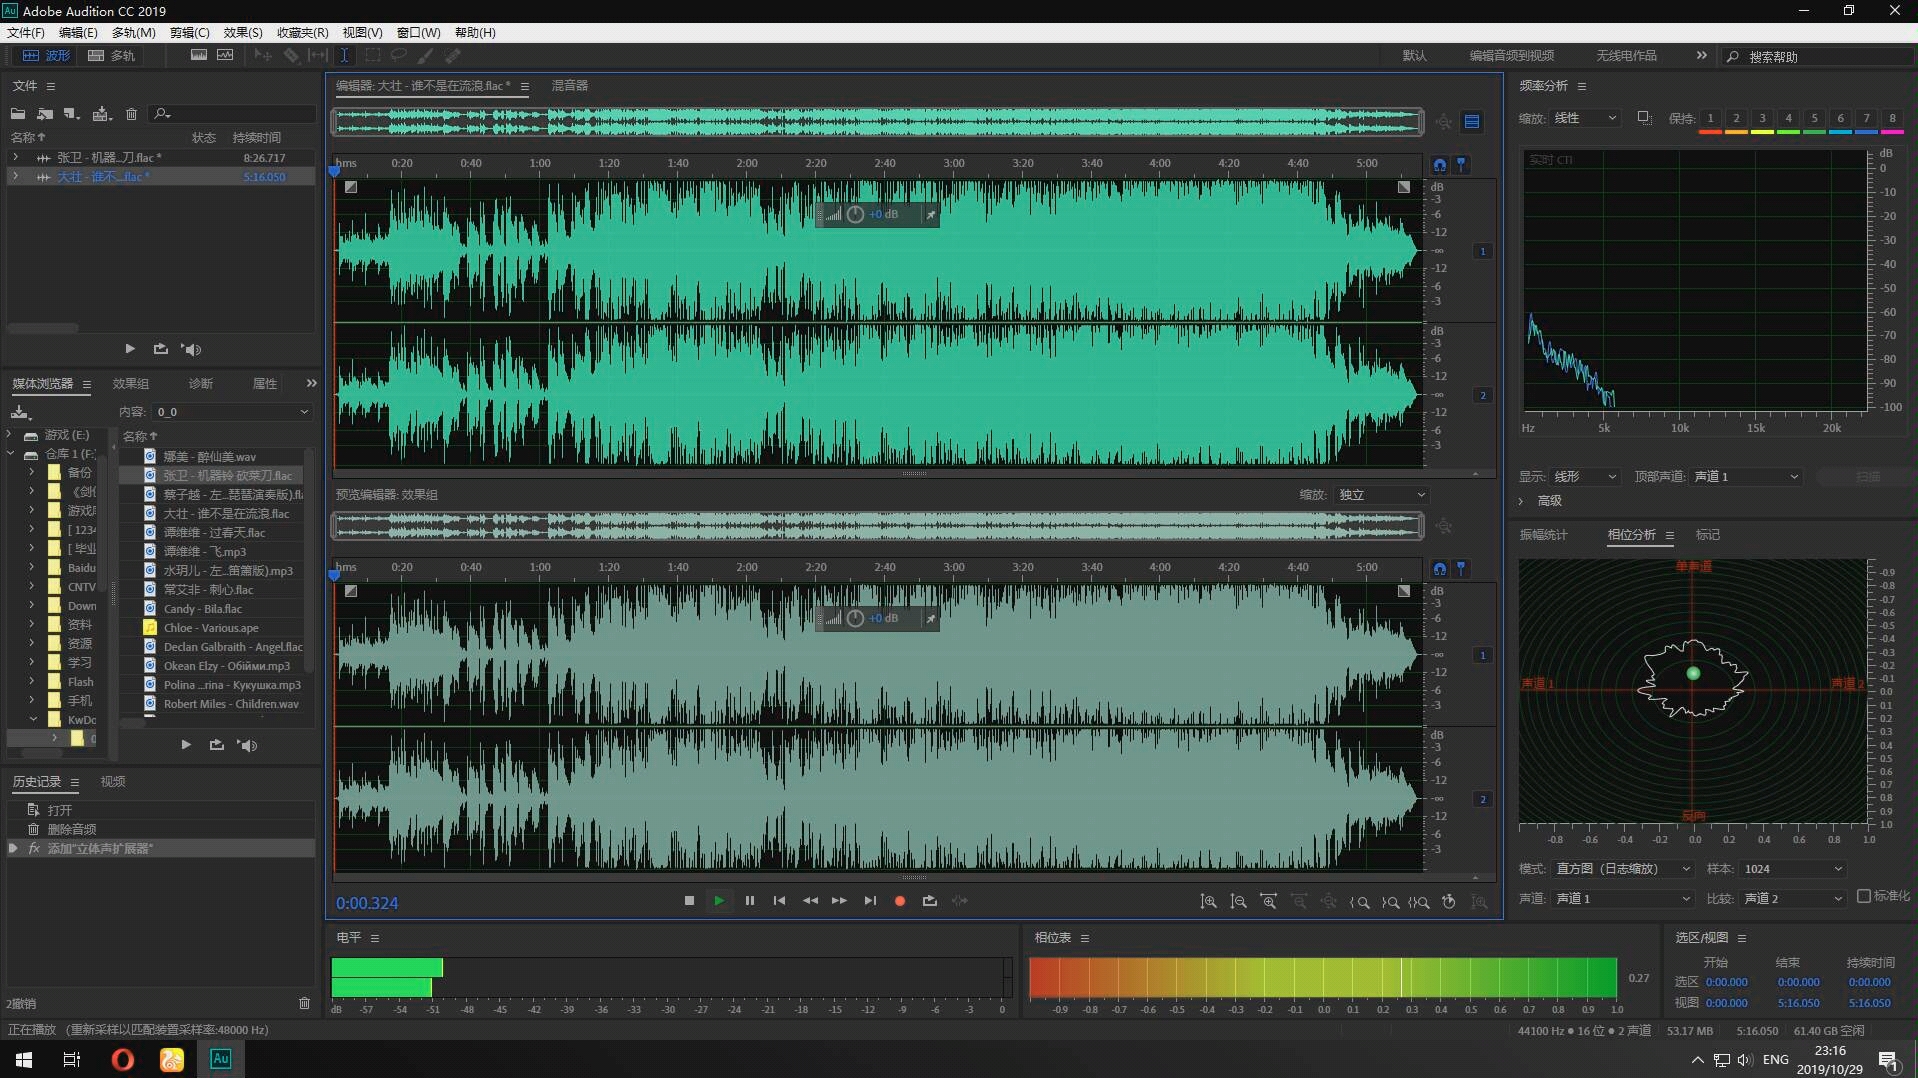The height and width of the screenshot is (1078, 1918).
Task: Open file via folder icon in 文件 panel
Action: click(x=18, y=114)
